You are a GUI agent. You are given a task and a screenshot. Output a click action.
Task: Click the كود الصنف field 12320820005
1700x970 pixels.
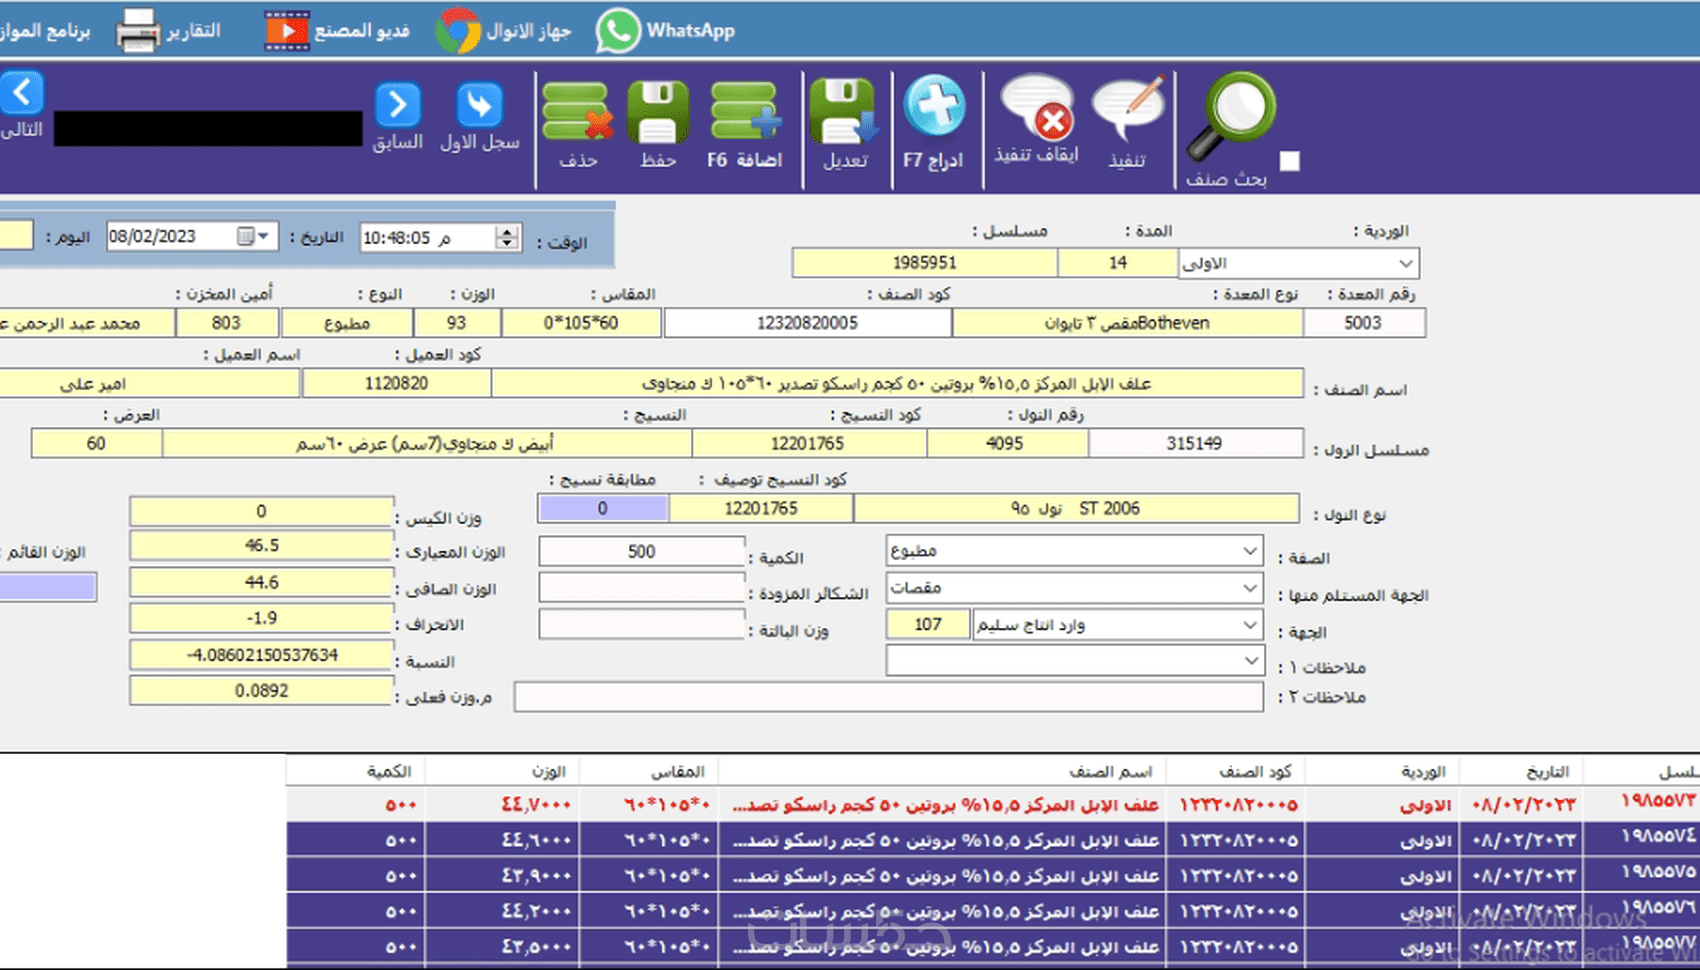807,323
